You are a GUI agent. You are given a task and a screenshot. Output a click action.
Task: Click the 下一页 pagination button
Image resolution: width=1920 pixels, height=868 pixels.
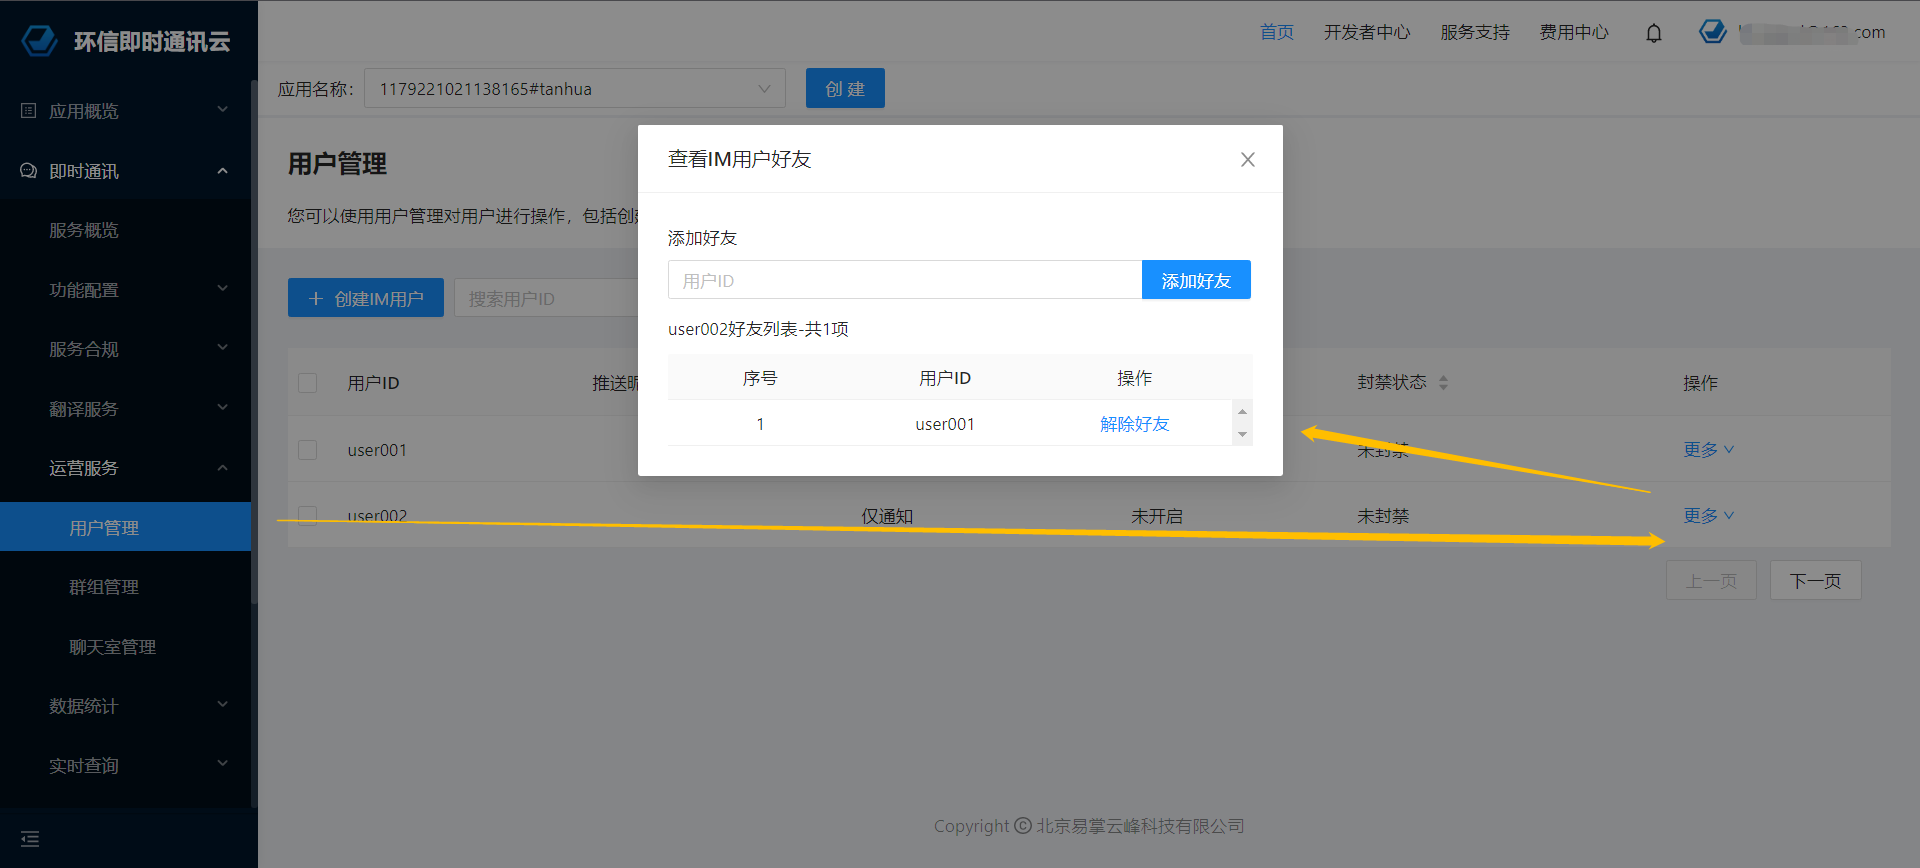tap(1815, 580)
